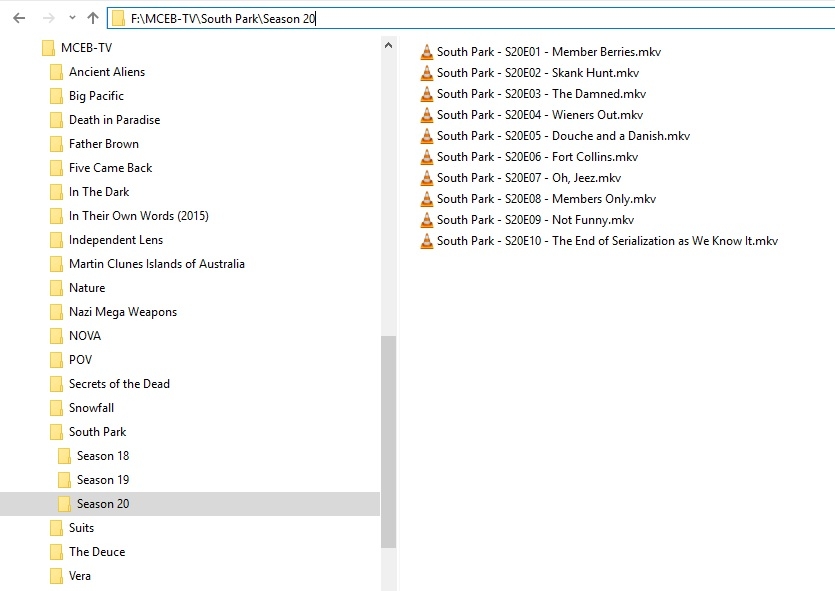Open Five Came Back folder
This screenshot has width=835, height=591.
pyautogui.click(x=110, y=168)
